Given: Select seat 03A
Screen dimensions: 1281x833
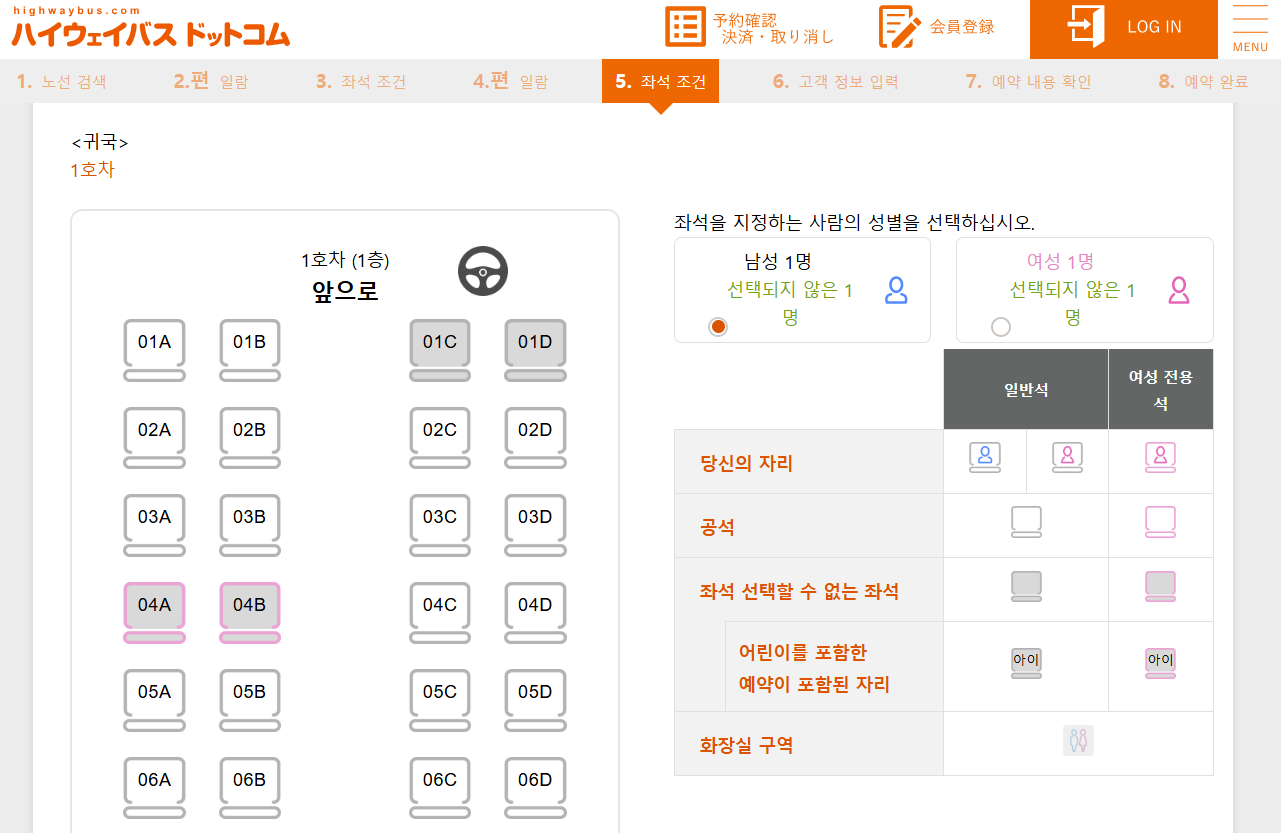Looking at the screenshot, I should pos(154,525).
